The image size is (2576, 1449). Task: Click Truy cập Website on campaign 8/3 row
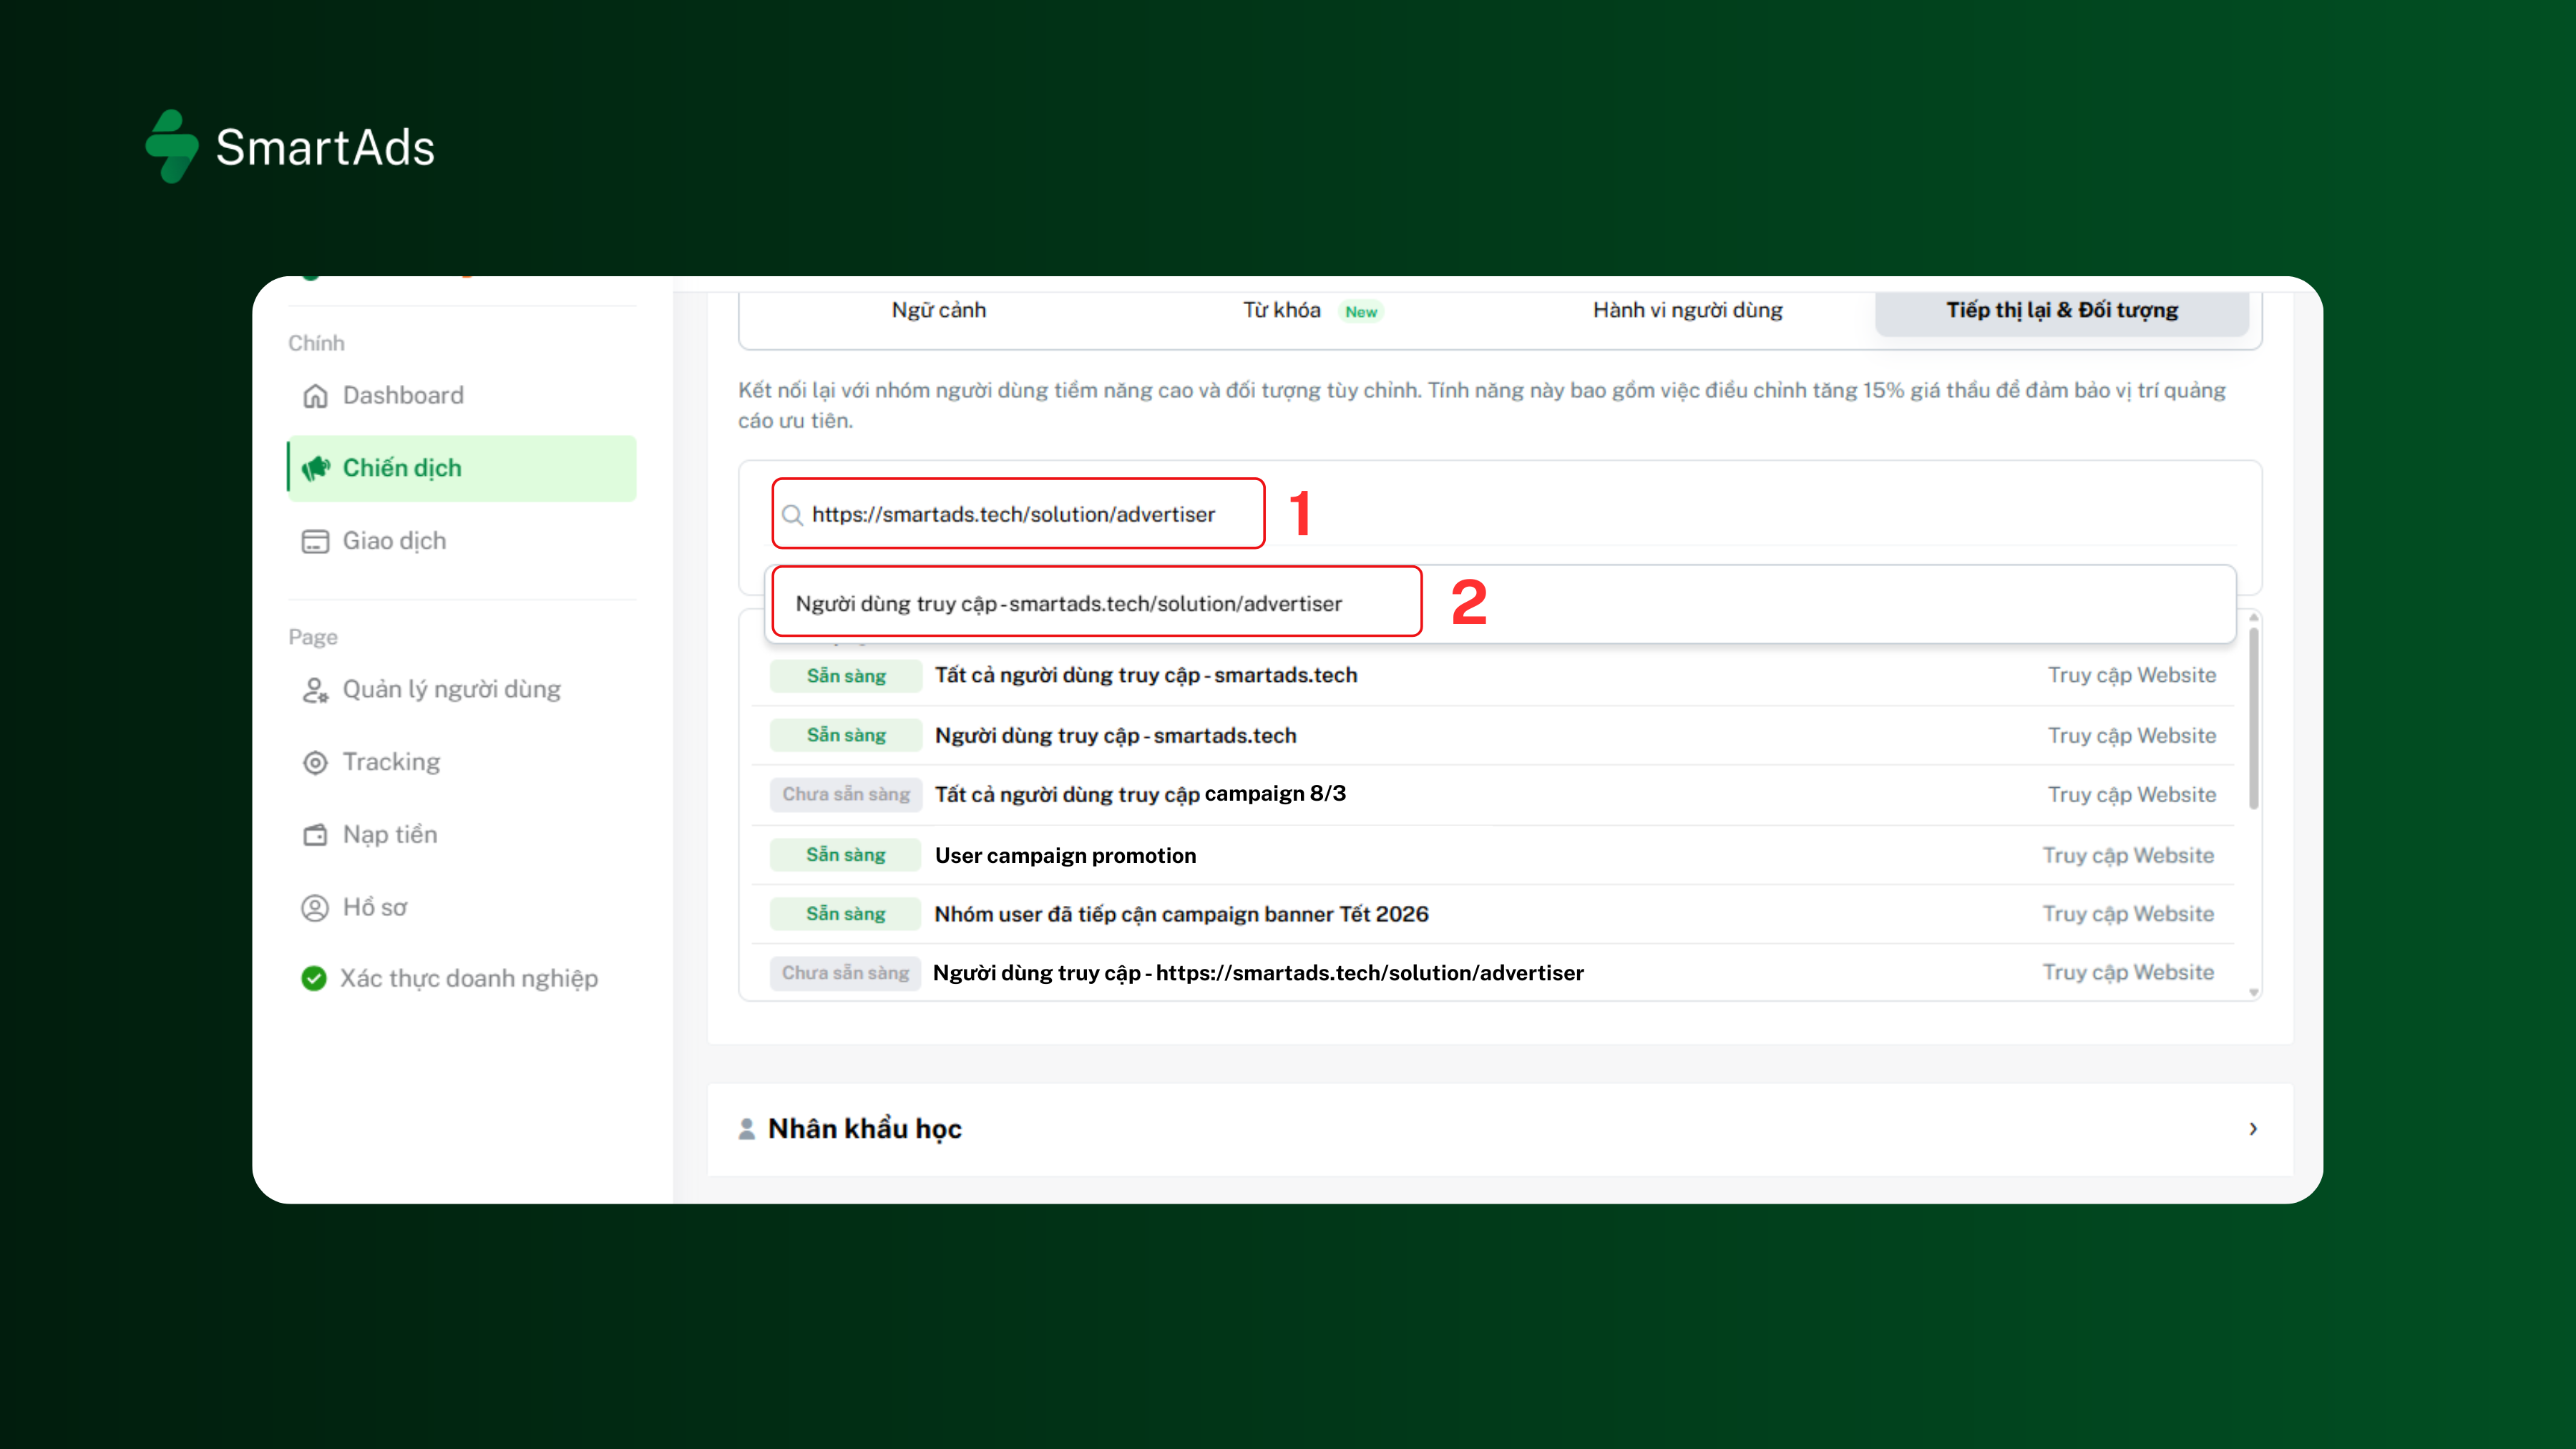point(2131,795)
